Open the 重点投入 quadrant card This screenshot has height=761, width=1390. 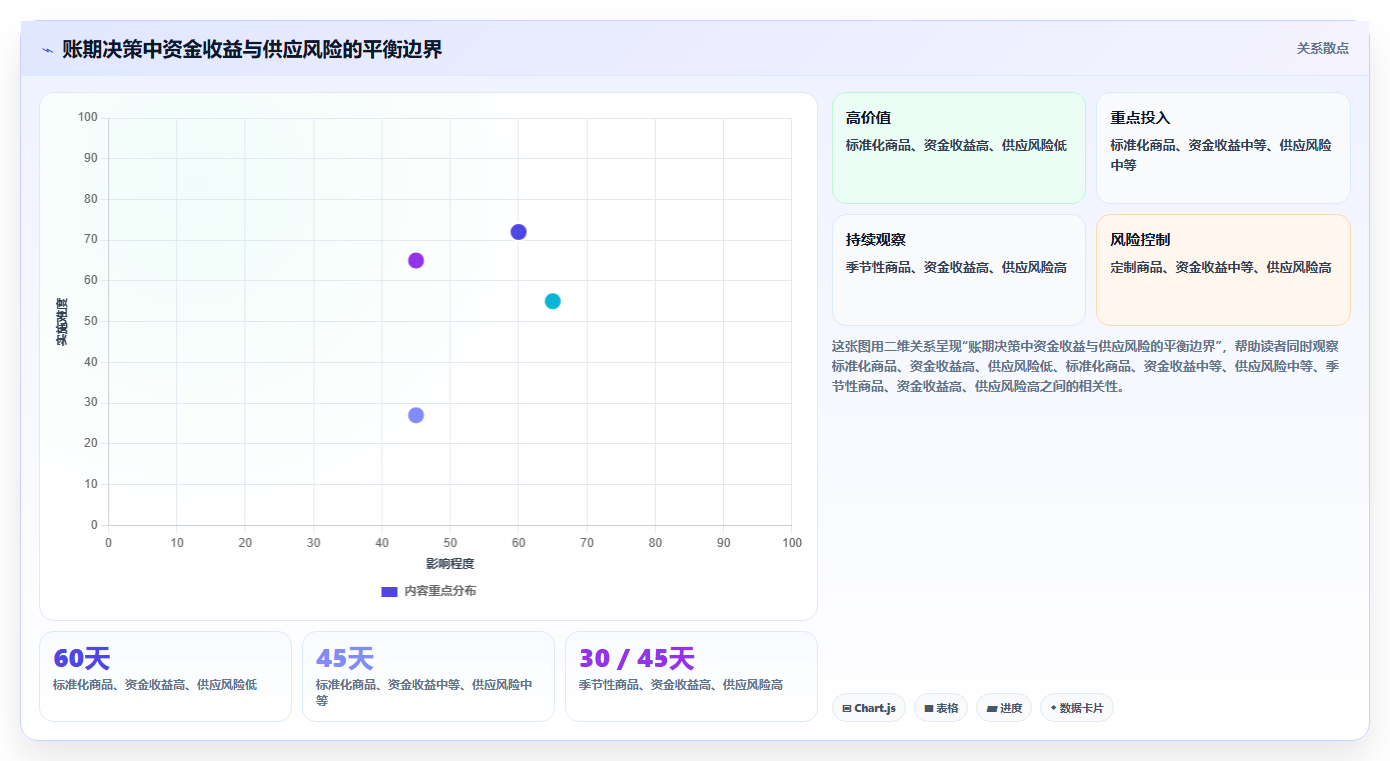pyautogui.click(x=1223, y=148)
